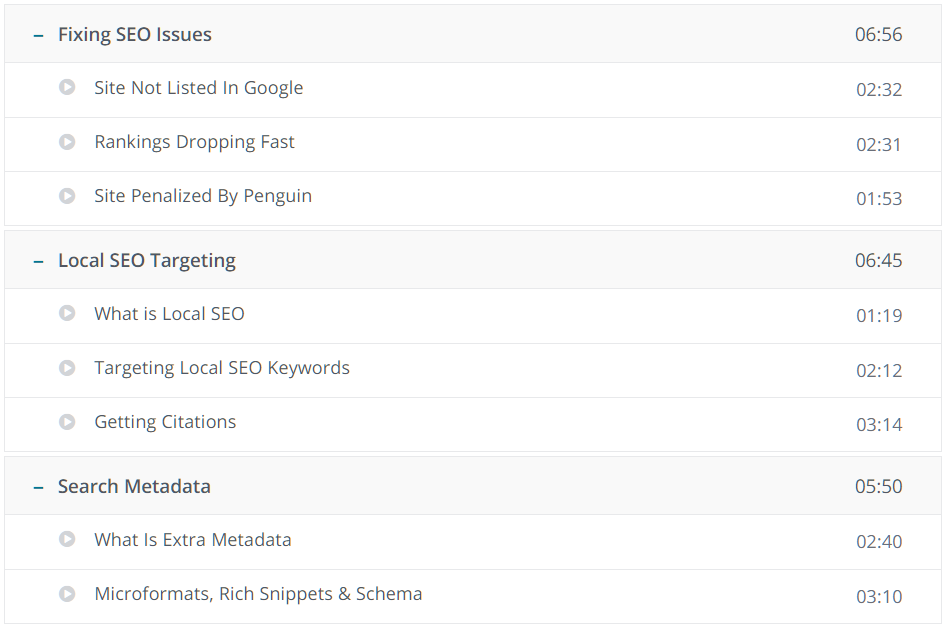This screenshot has height=628, width=945.
Task: Open the Site Not Listed In Google lesson
Action: click(198, 88)
